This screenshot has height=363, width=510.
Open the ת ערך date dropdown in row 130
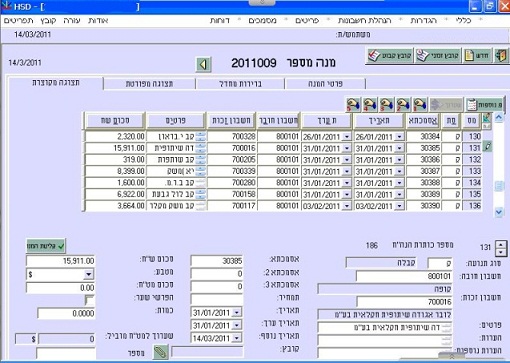pyautogui.click(x=347, y=137)
